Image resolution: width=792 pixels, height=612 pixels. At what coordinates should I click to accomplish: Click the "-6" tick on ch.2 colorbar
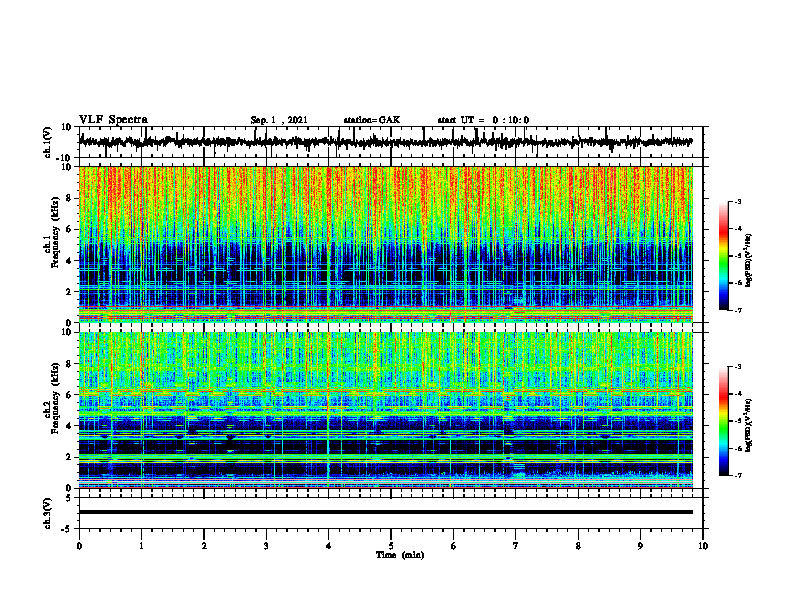point(738,448)
